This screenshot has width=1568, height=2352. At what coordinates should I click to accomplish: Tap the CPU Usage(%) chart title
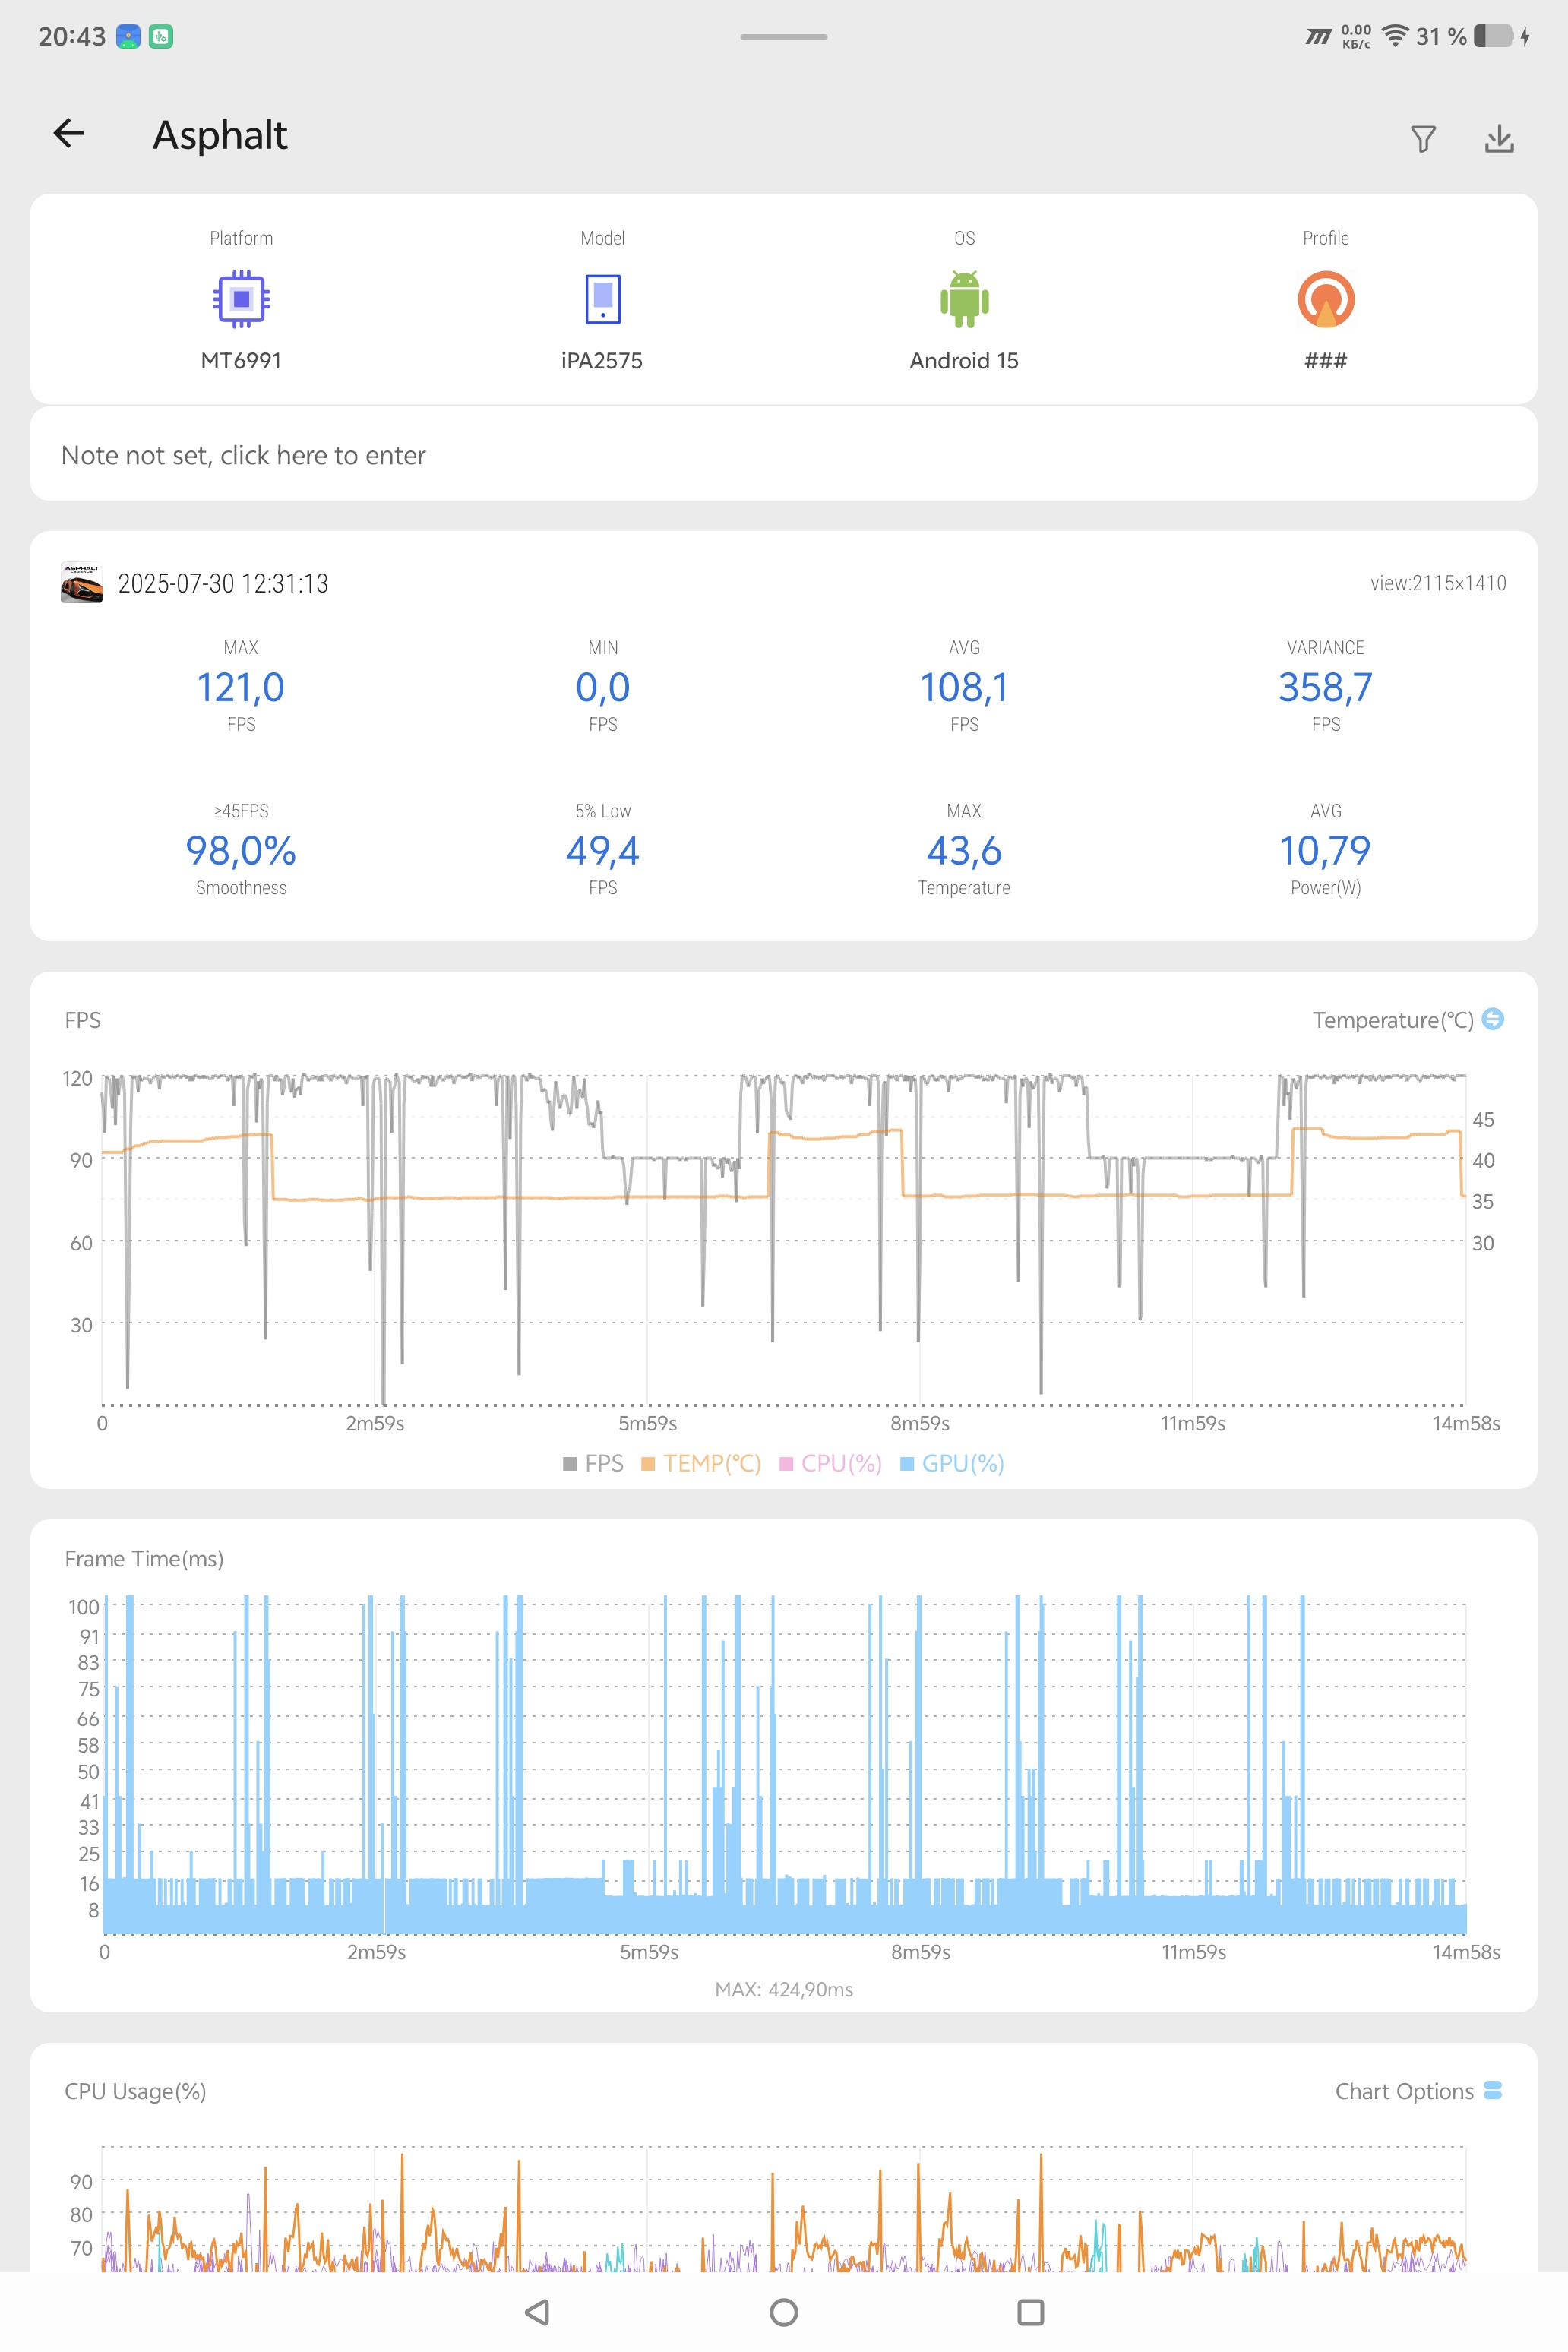pyautogui.click(x=135, y=2091)
